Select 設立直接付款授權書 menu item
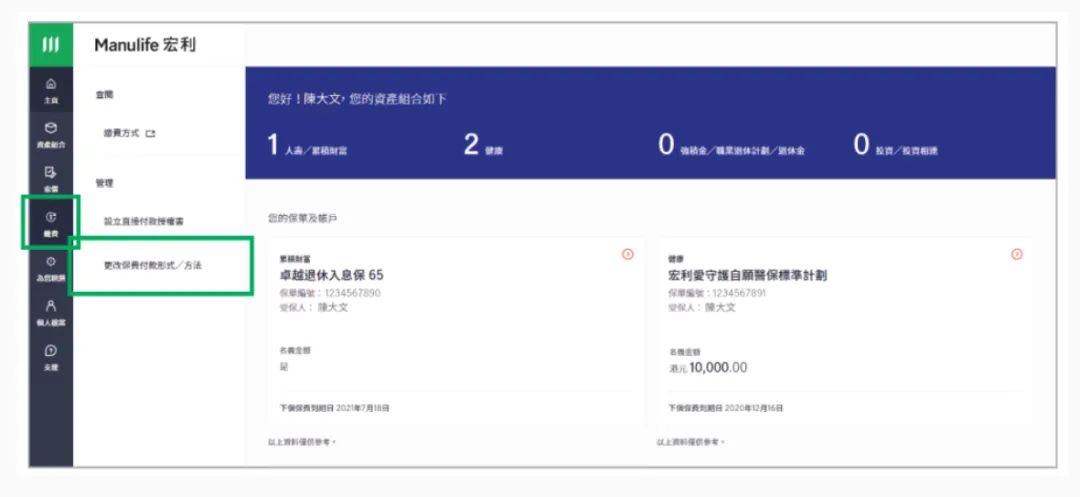The width and height of the screenshot is (1080, 497). click(143, 222)
